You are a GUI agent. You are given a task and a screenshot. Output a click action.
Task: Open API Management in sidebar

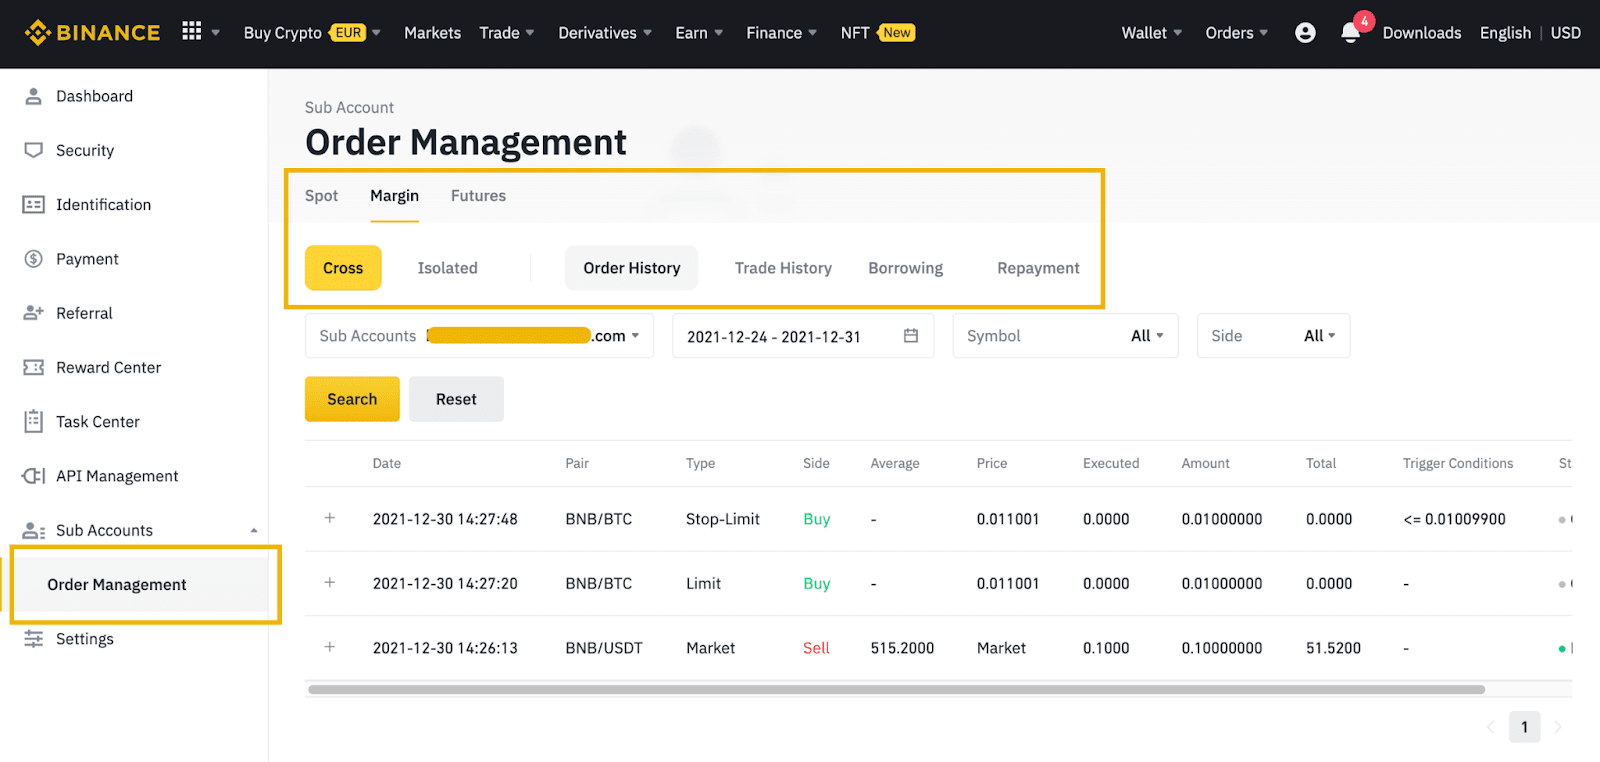(117, 476)
